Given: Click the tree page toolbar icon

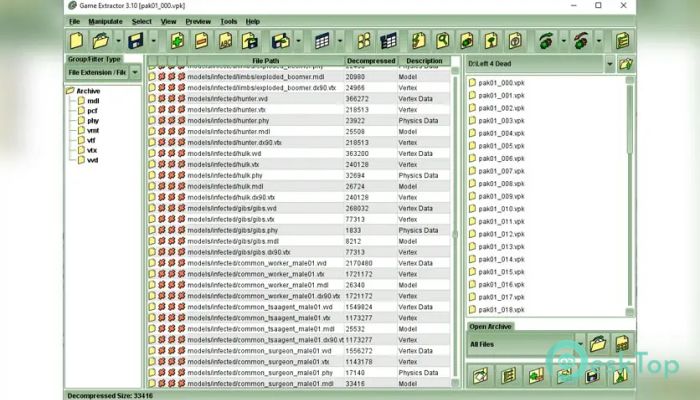Looking at the screenshot, I should (x=491, y=41).
